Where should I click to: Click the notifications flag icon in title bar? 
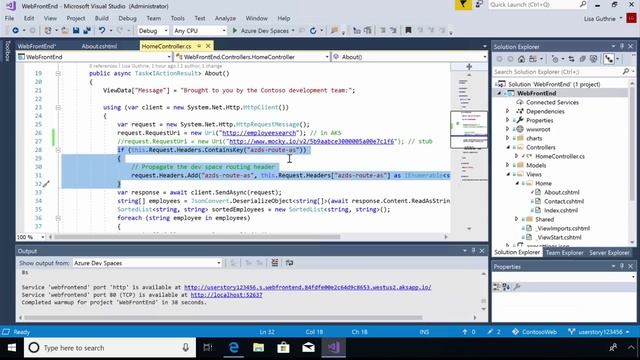click(463, 5)
